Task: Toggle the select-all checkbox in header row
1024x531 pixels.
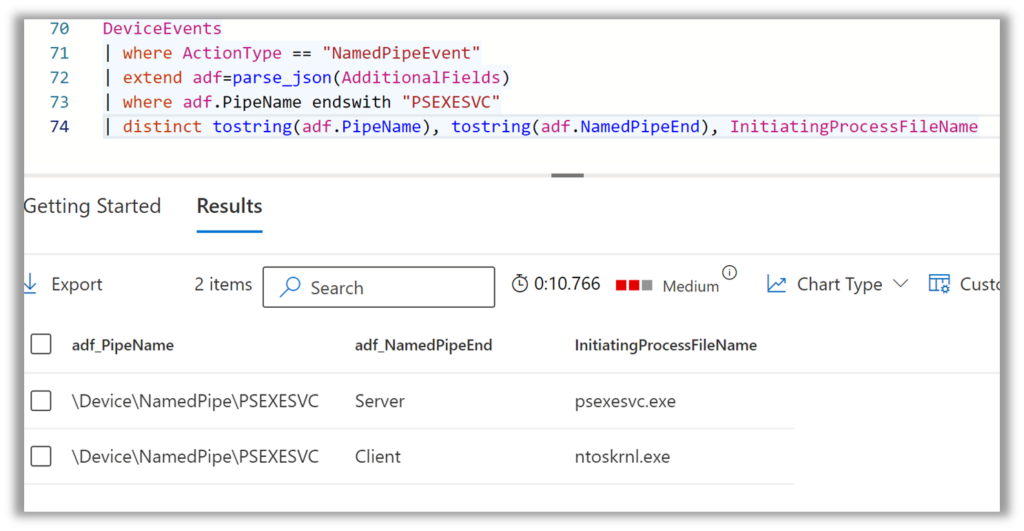Action: pos(41,344)
